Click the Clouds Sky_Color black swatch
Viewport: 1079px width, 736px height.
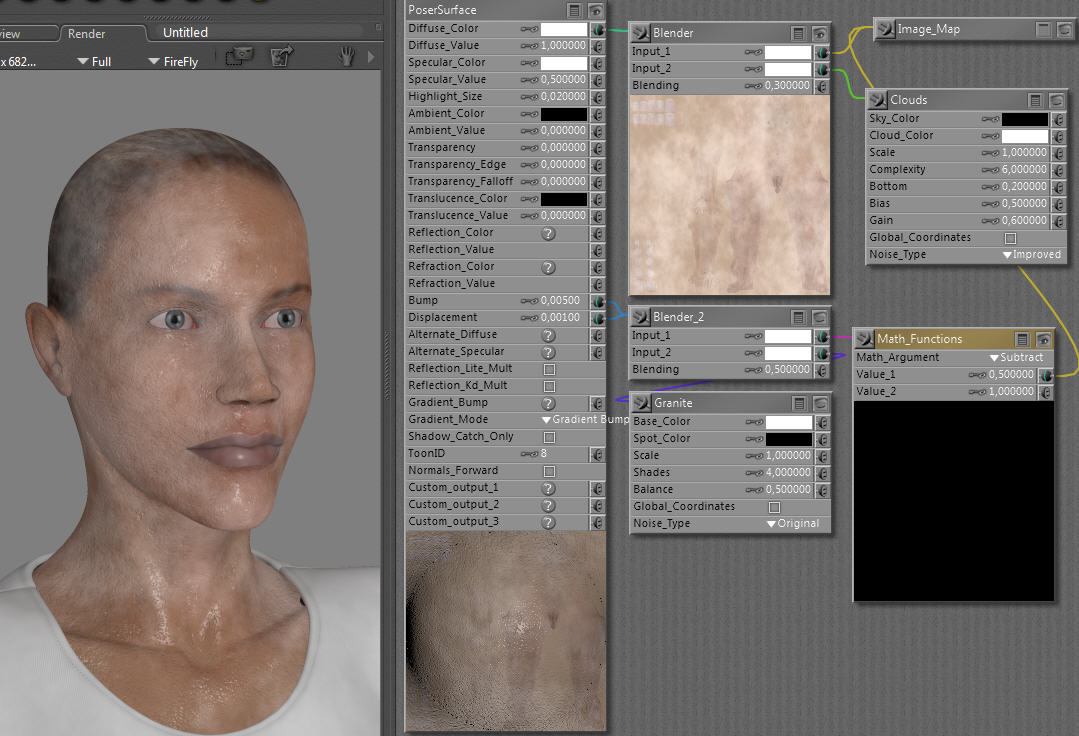click(1024, 119)
